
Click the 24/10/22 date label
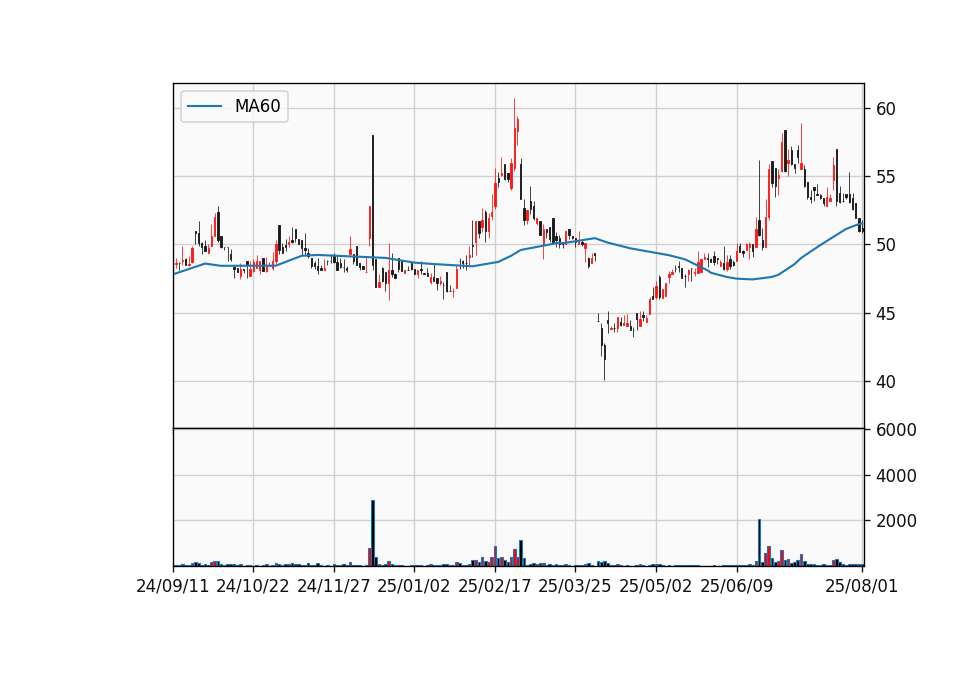point(252,586)
